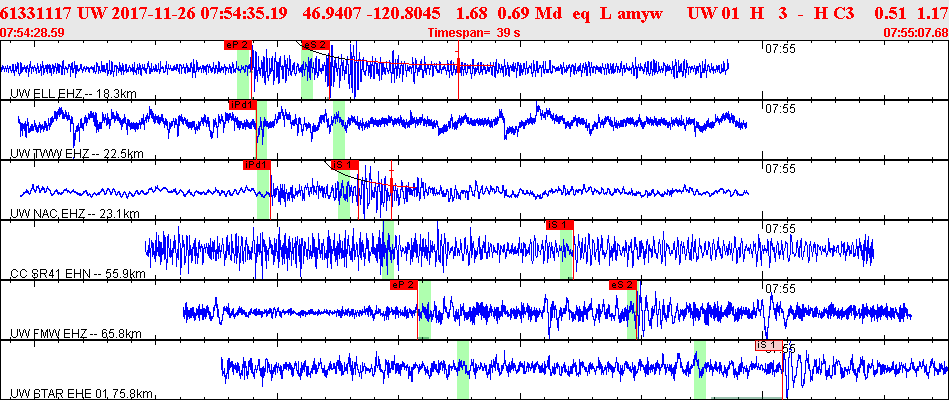Click the 07:55 time tick on FMW trace
The height and width of the screenshot is (400, 949).
point(780,289)
